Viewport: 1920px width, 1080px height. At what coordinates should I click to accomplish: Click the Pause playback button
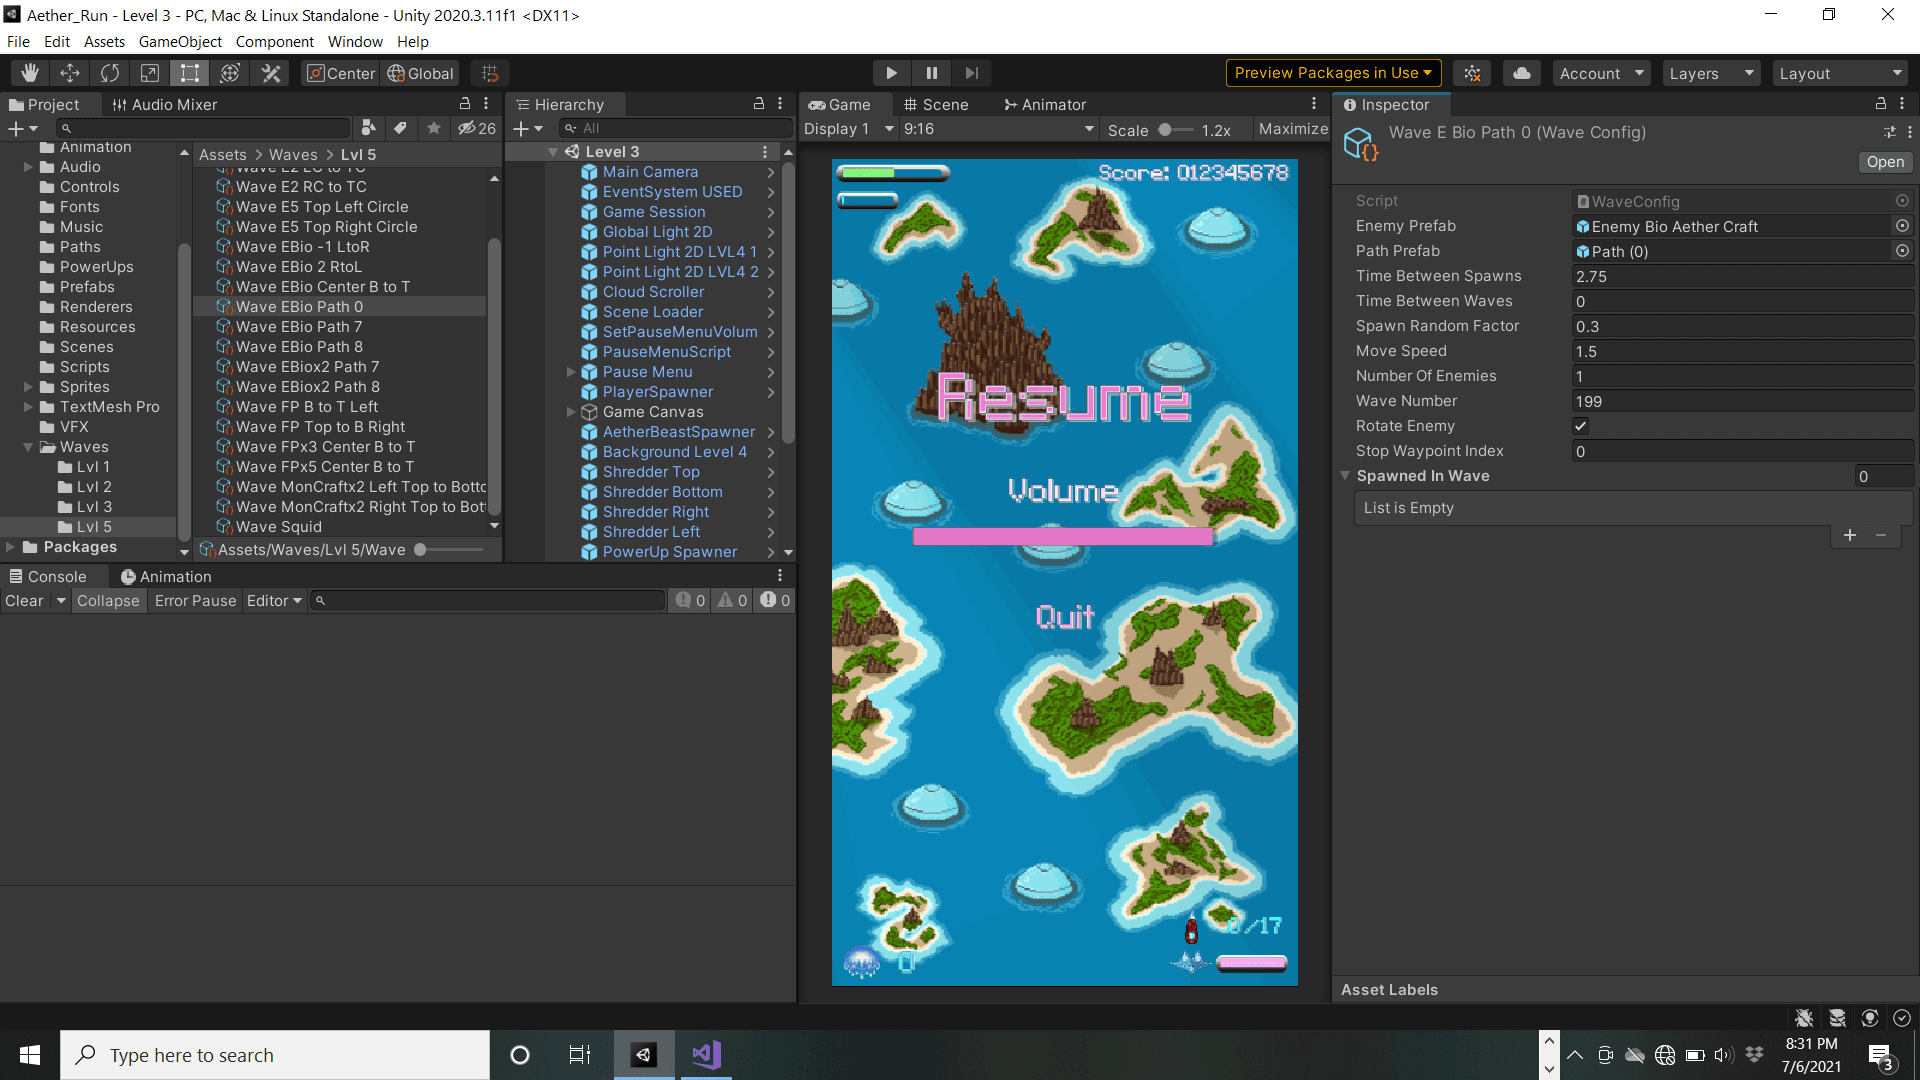click(931, 73)
